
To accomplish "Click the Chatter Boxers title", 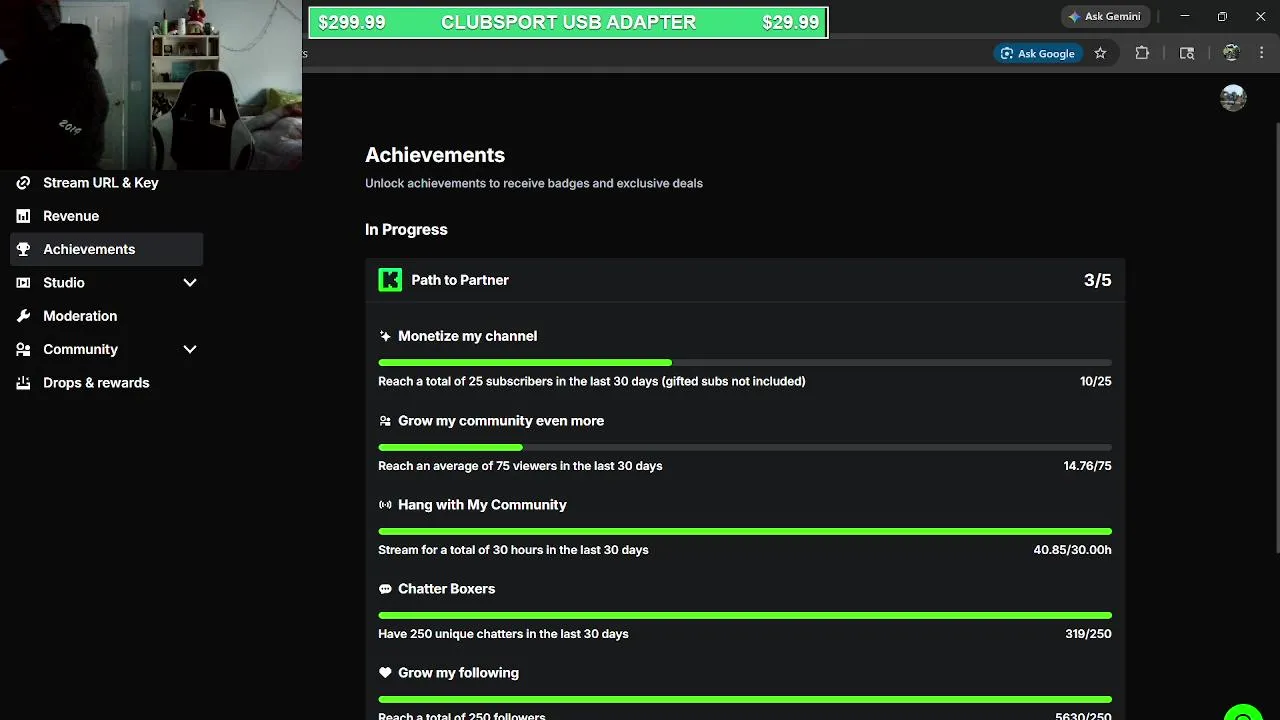I will click(446, 589).
